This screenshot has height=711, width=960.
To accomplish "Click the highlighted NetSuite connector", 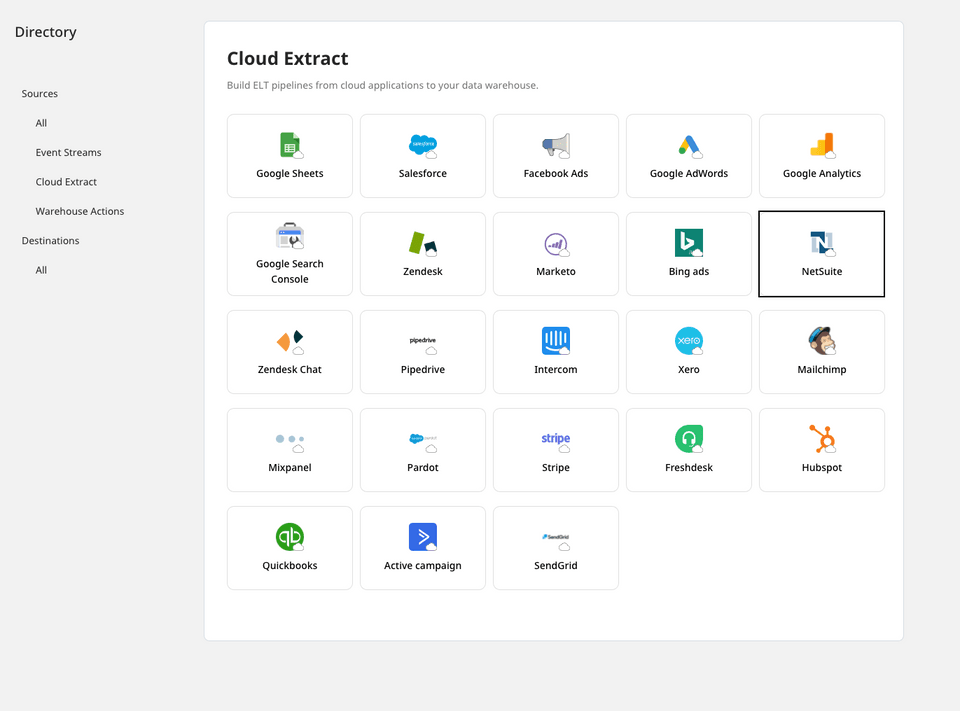I will pos(821,254).
